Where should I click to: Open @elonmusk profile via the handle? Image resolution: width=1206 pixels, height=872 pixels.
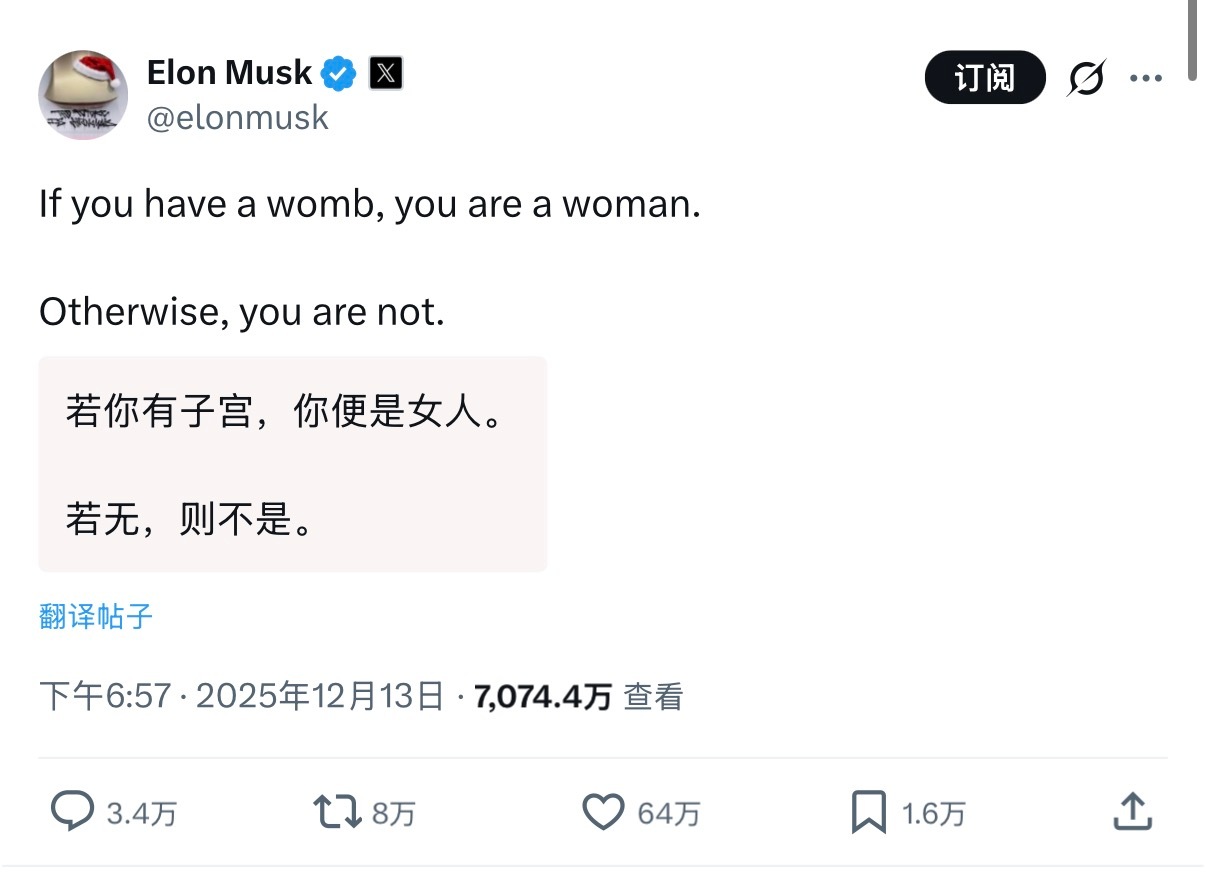(237, 117)
